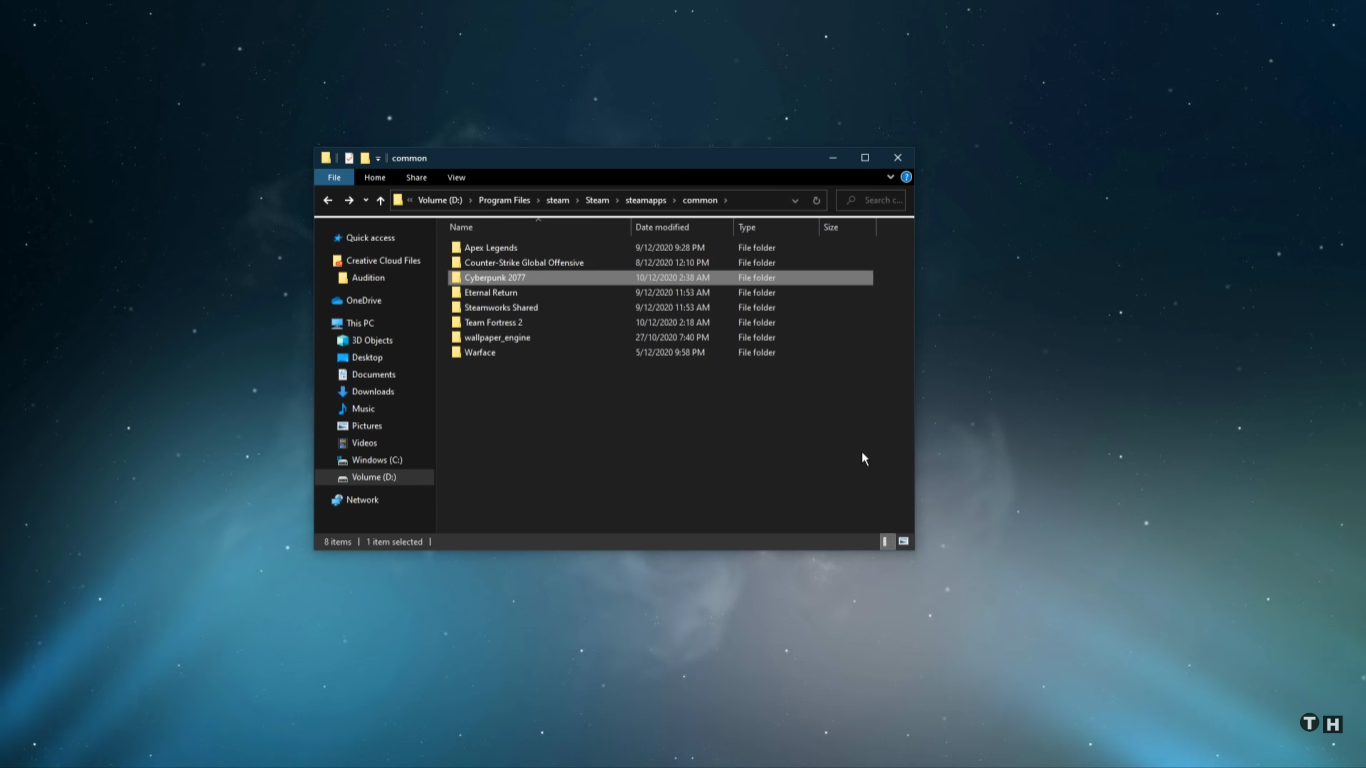Select Creative Cloud Files in navigation pane
This screenshot has height=768, width=1366.
point(383,261)
